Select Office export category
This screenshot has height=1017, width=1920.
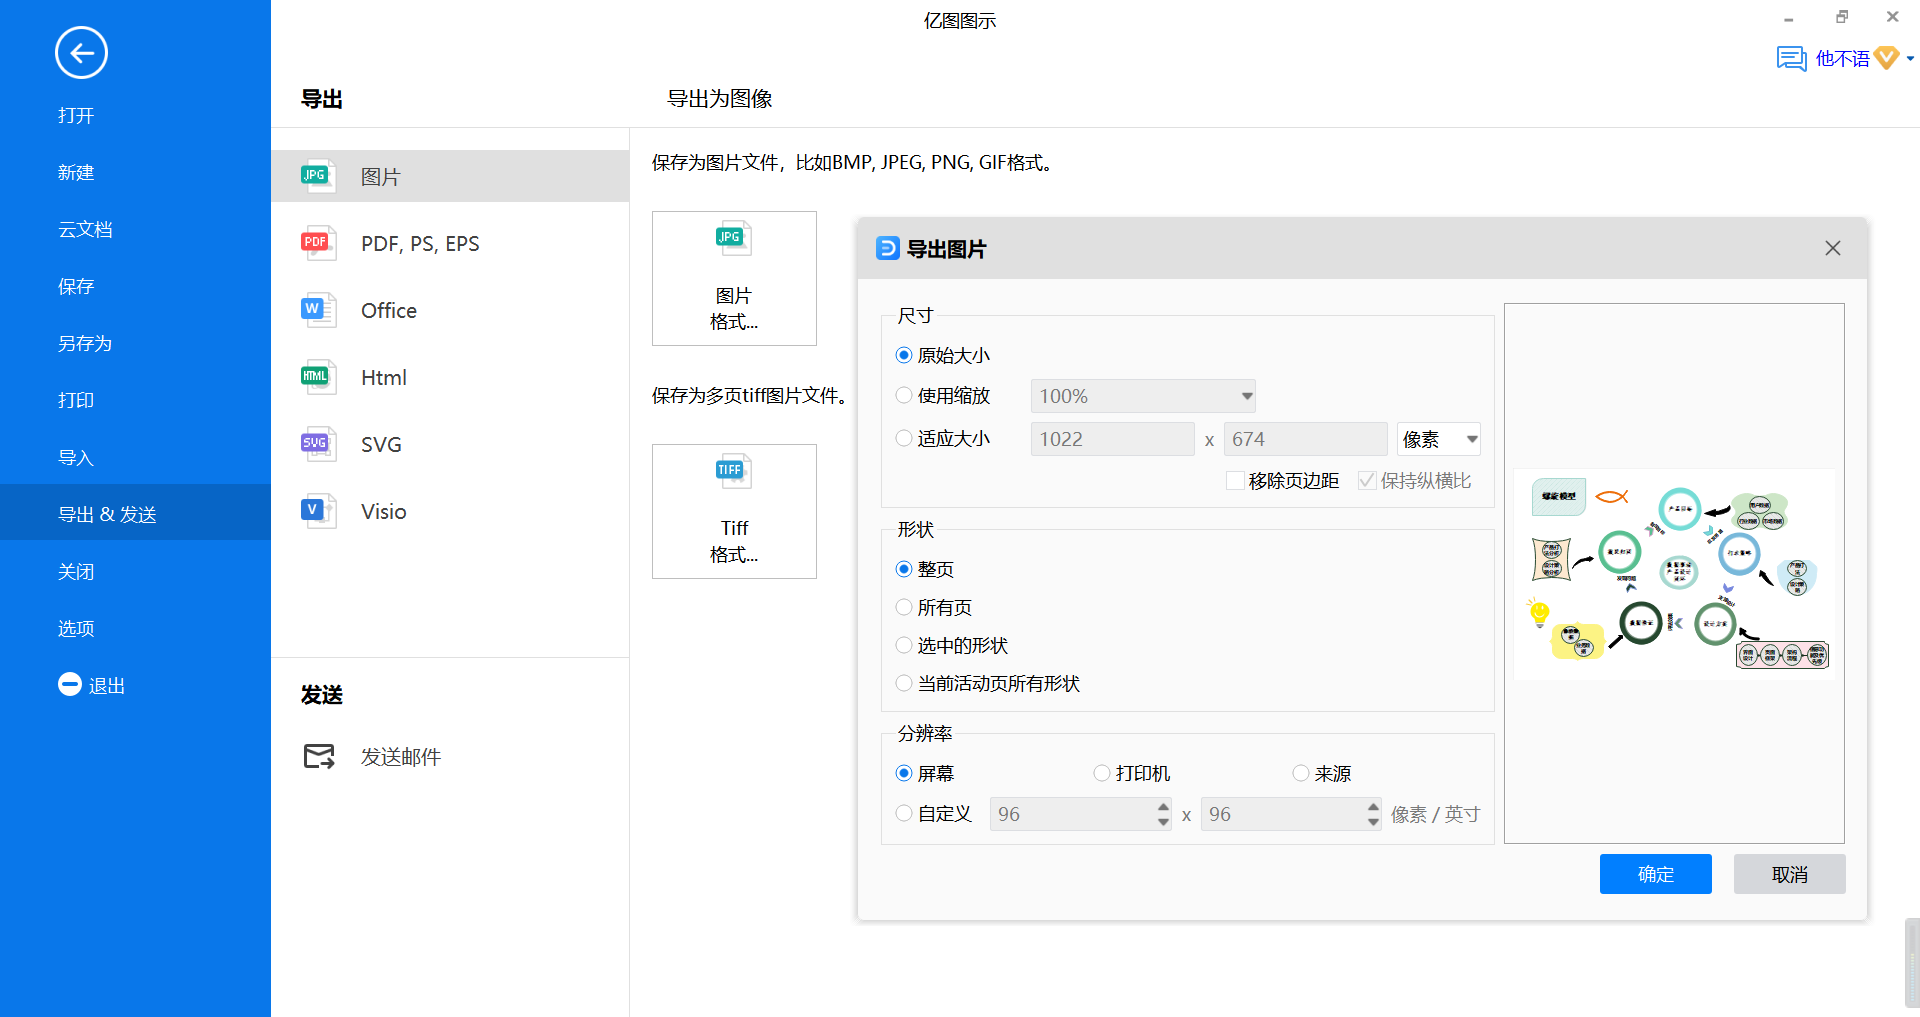point(450,310)
